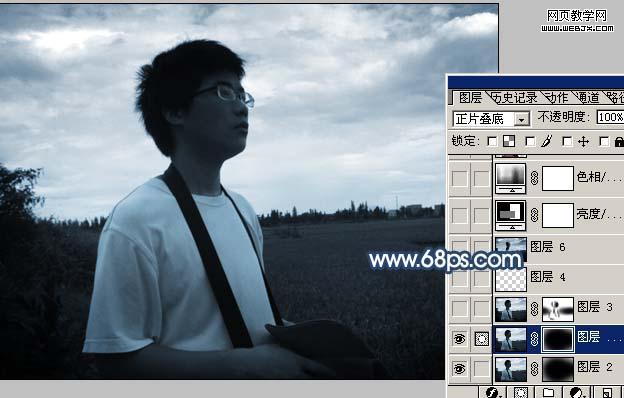Screen dimensions: 624x398
Task: Click the chain link icon on the 亮度 layer
Action: (x=534, y=215)
